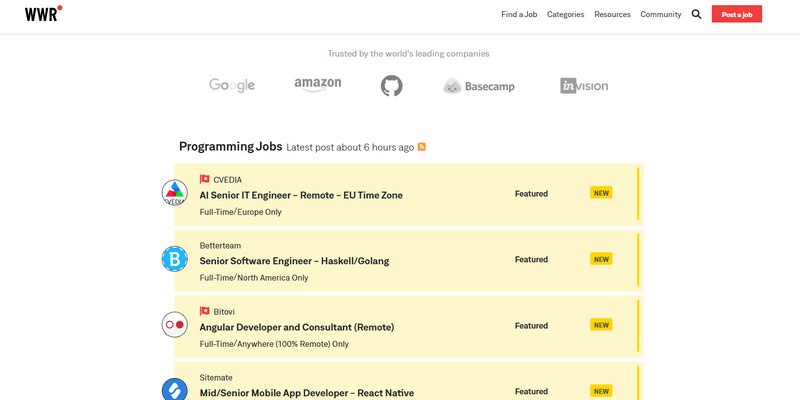Click Featured label on Sitemate listing
The width and height of the screenshot is (800, 400).
pyautogui.click(x=531, y=391)
